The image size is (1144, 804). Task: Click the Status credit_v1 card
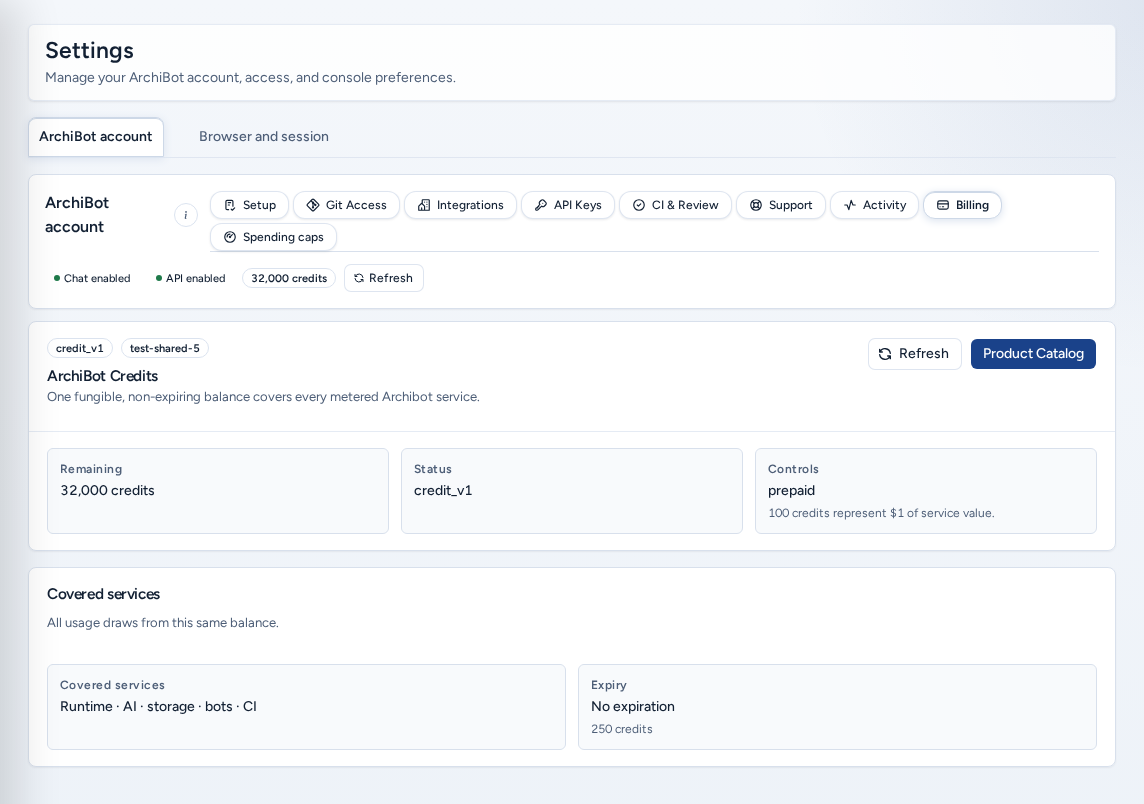[x=572, y=491]
